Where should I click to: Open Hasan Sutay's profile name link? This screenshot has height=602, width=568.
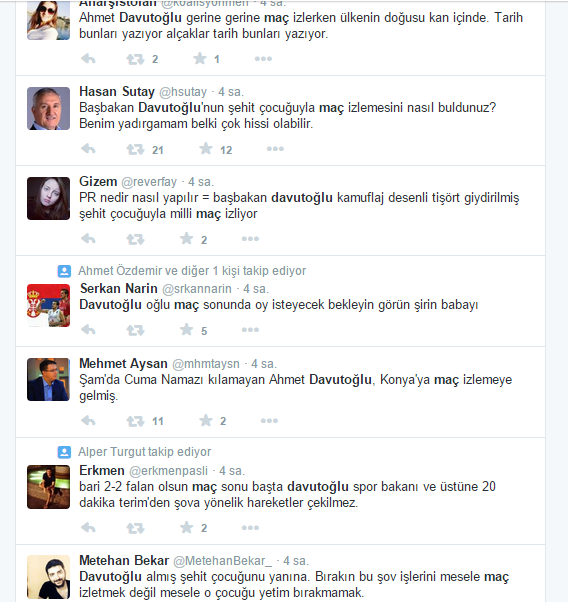117,92
